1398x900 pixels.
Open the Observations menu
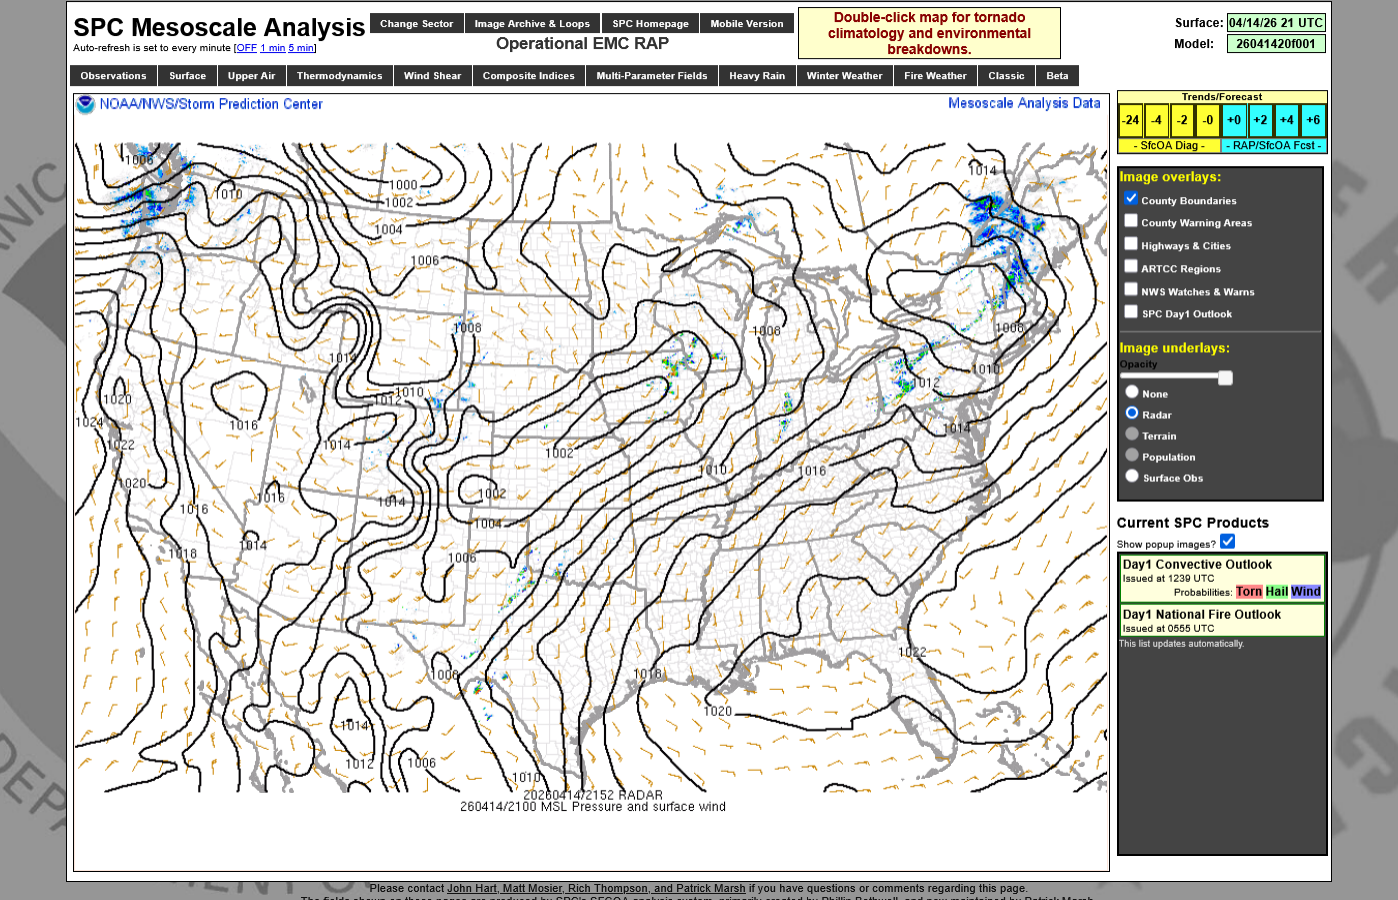(x=113, y=76)
